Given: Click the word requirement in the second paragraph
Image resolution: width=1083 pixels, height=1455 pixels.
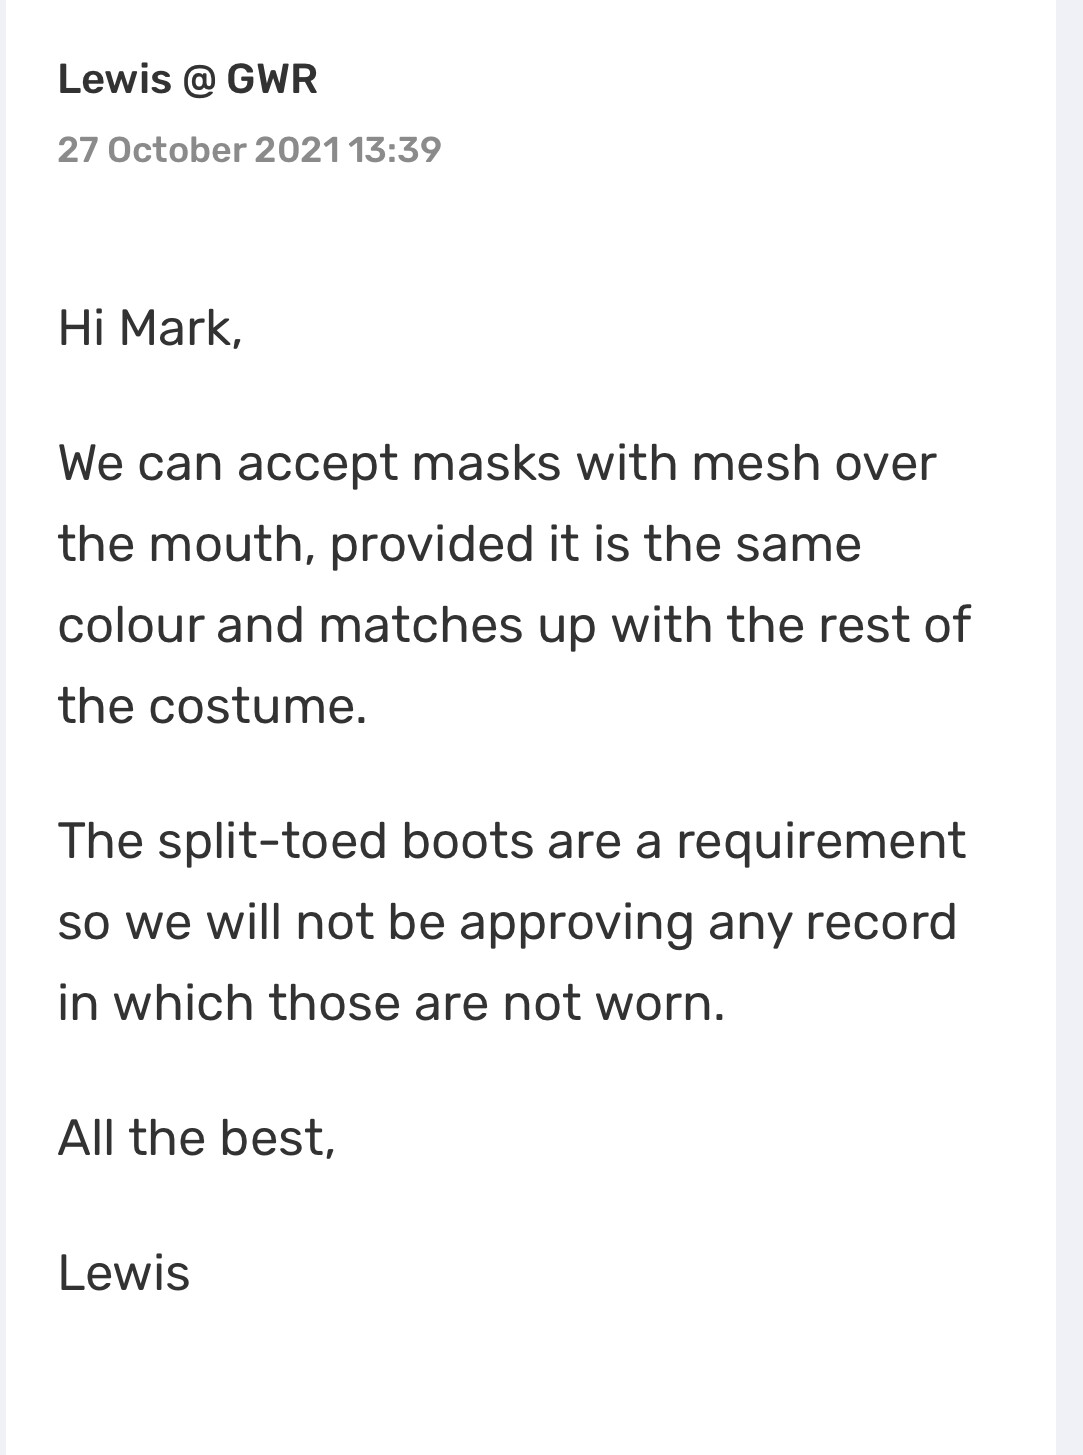Looking at the screenshot, I should [821, 841].
